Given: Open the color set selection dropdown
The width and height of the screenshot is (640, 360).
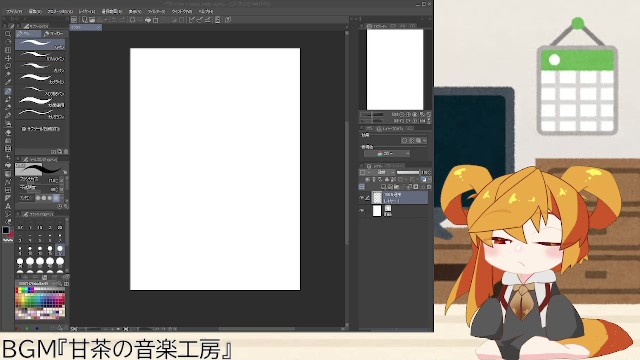Looking at the screenshot, I should coord(37,283).
